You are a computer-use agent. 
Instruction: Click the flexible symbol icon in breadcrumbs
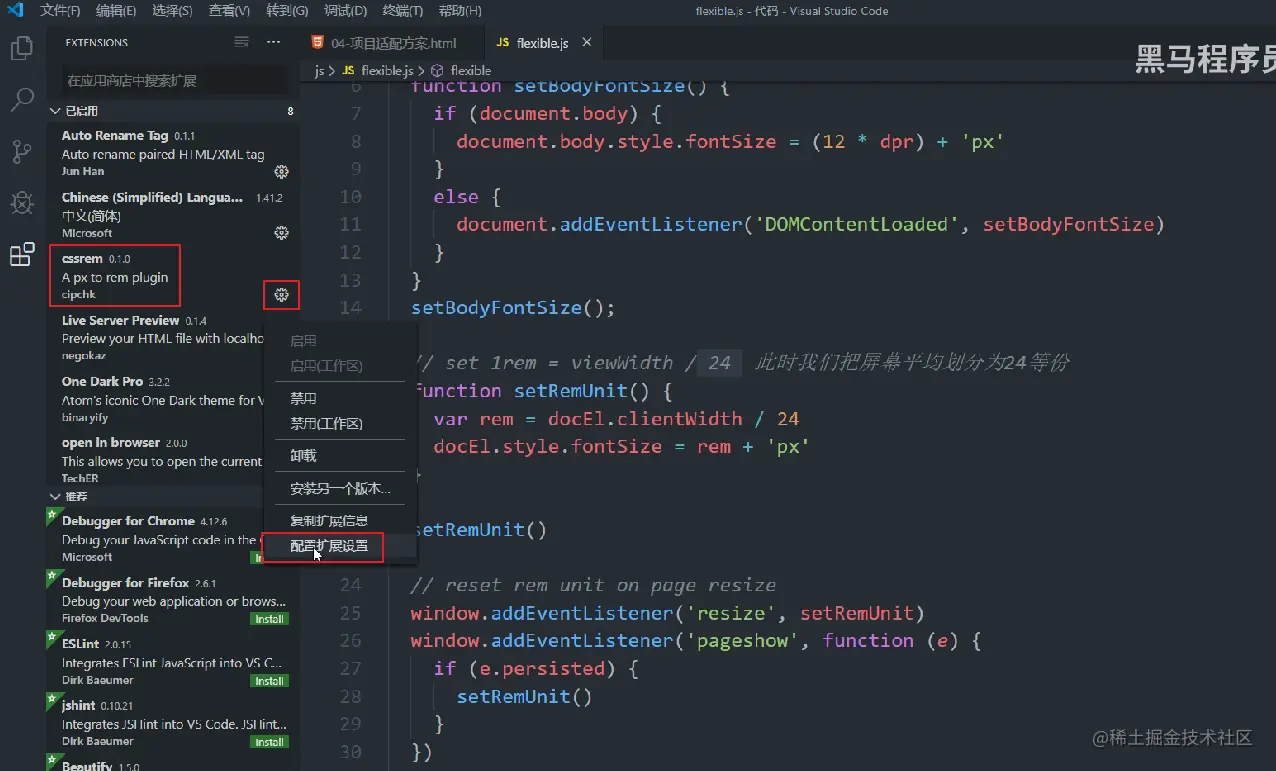(x=437, y=71)
